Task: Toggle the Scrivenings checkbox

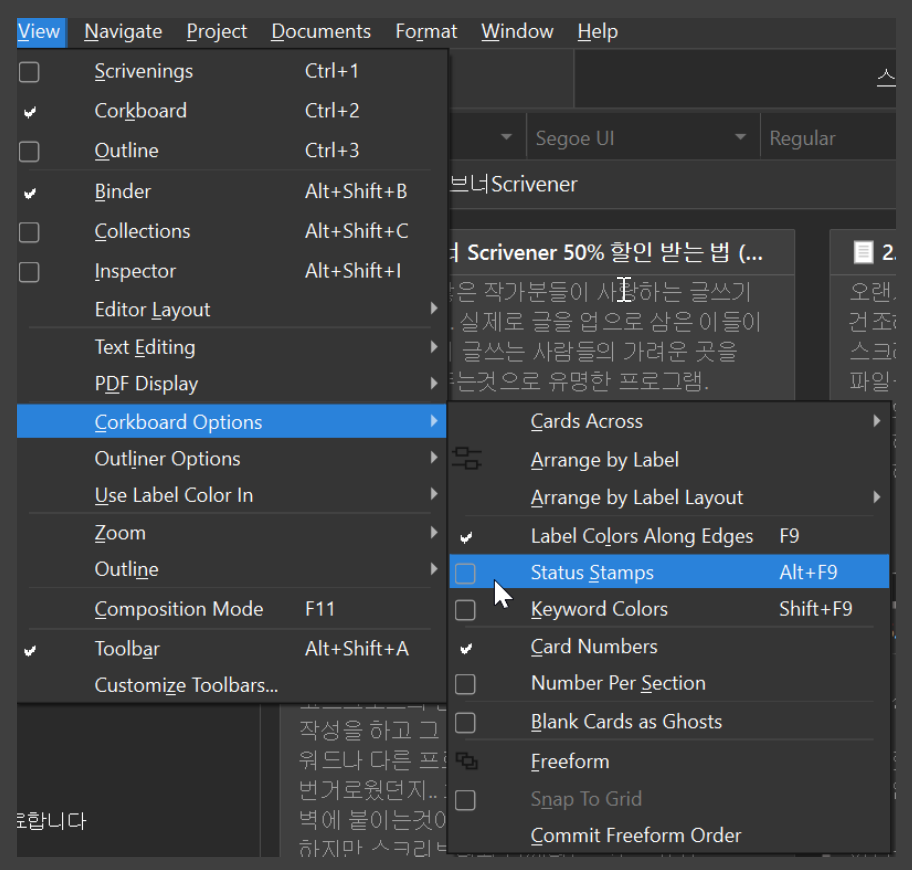Action: pyautogui.click(x=29, y=72)
